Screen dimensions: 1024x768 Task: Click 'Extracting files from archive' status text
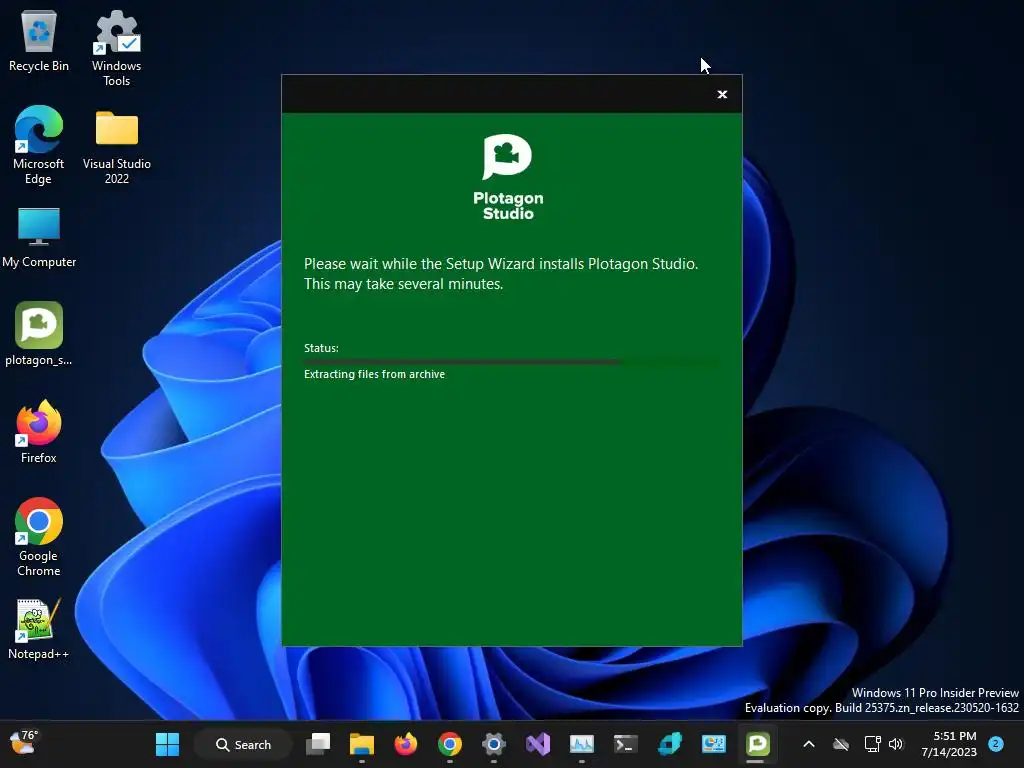click(374, 374)
